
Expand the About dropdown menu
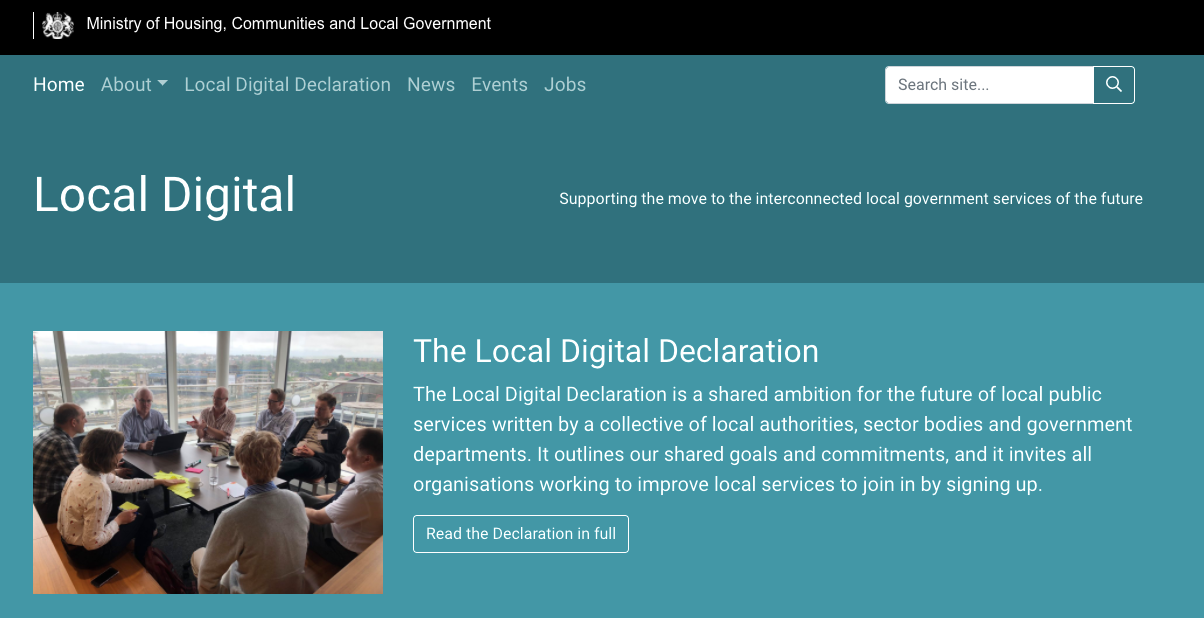[x=134, y=85]
